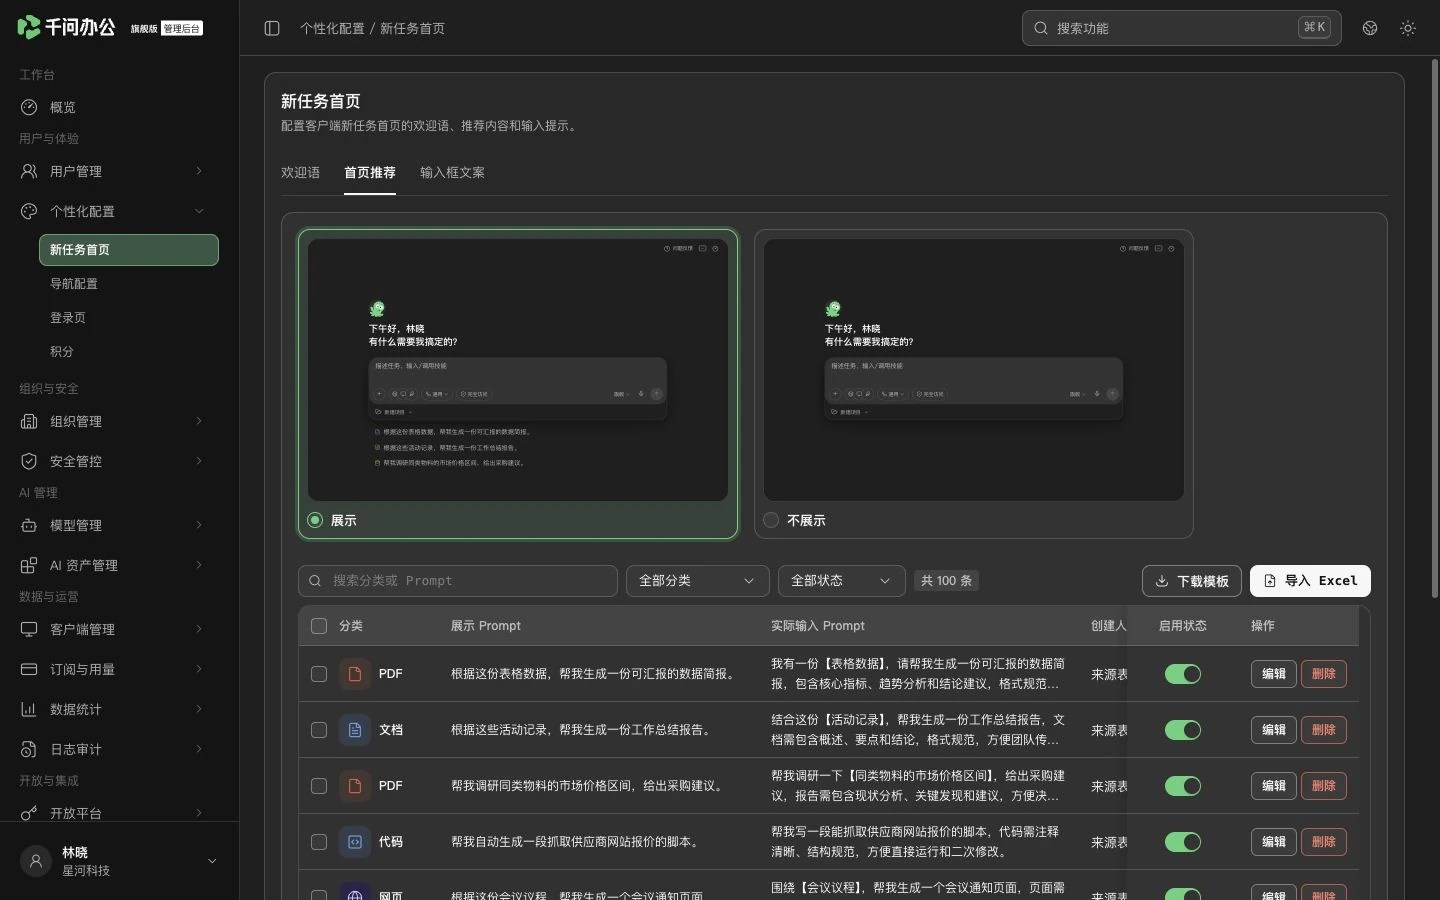This screenshot has height=900, width=1440.
Task: Click the 代码 row category icon
Action: [355, 842]
